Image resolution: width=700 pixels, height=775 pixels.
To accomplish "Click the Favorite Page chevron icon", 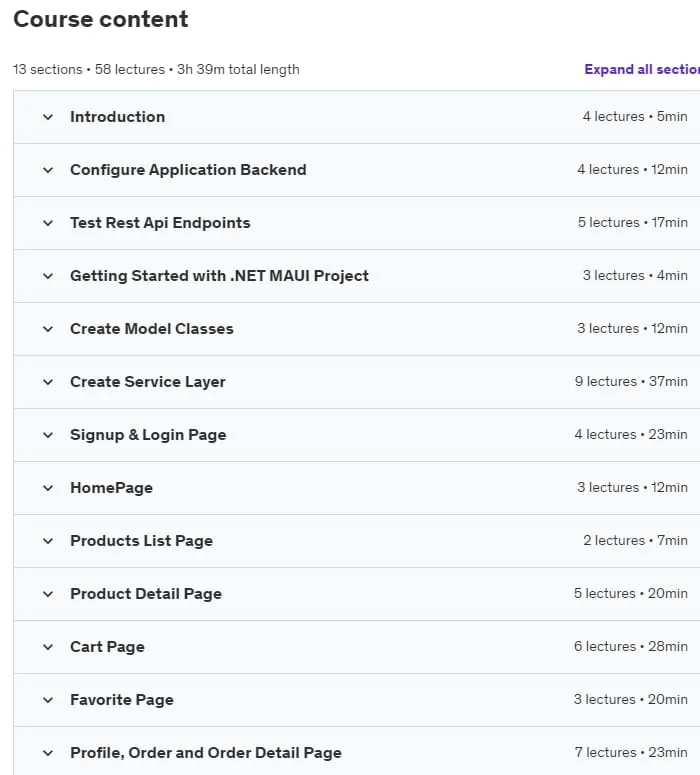I will click(48, 700).
